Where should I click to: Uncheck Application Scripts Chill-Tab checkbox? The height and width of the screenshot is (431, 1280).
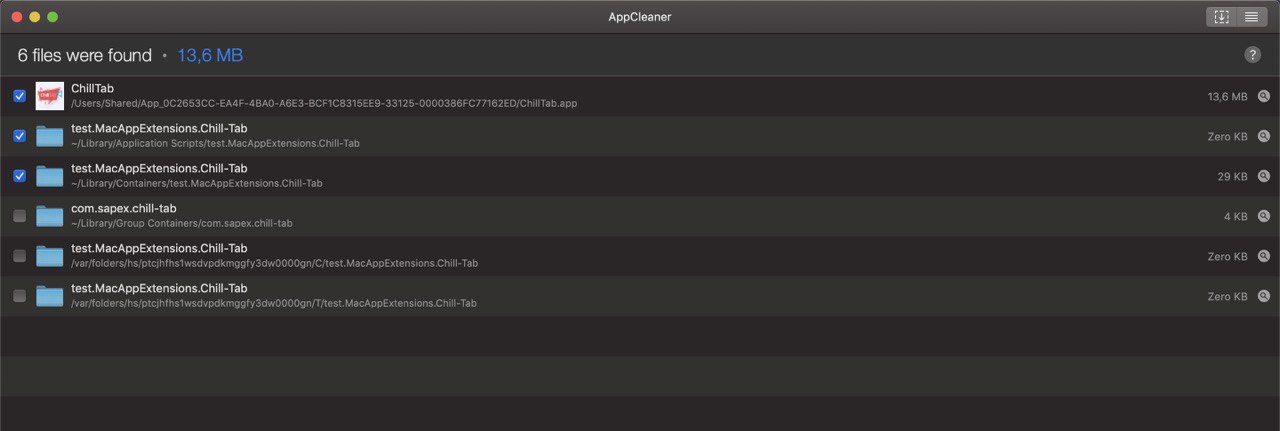(x=19, y=136)
